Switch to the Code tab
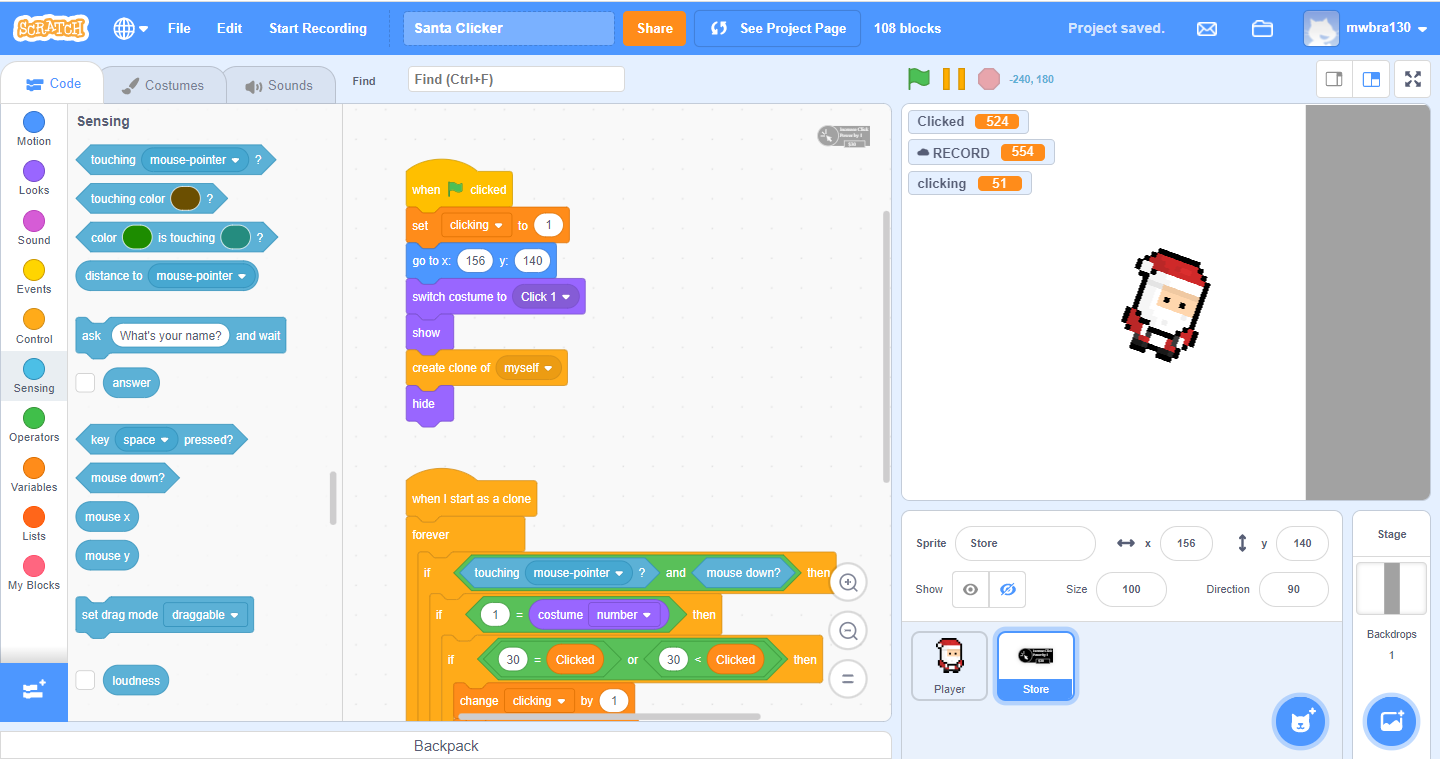The image size is (1440, 759). [54, 84]
